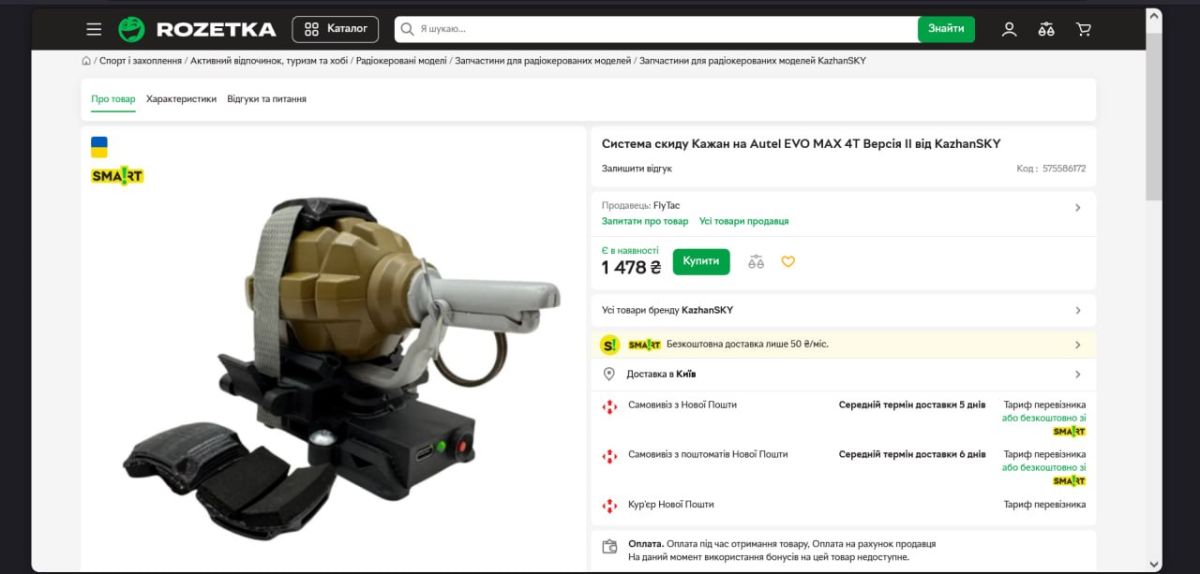Add product to comparison next to Купити

(756, 262)
